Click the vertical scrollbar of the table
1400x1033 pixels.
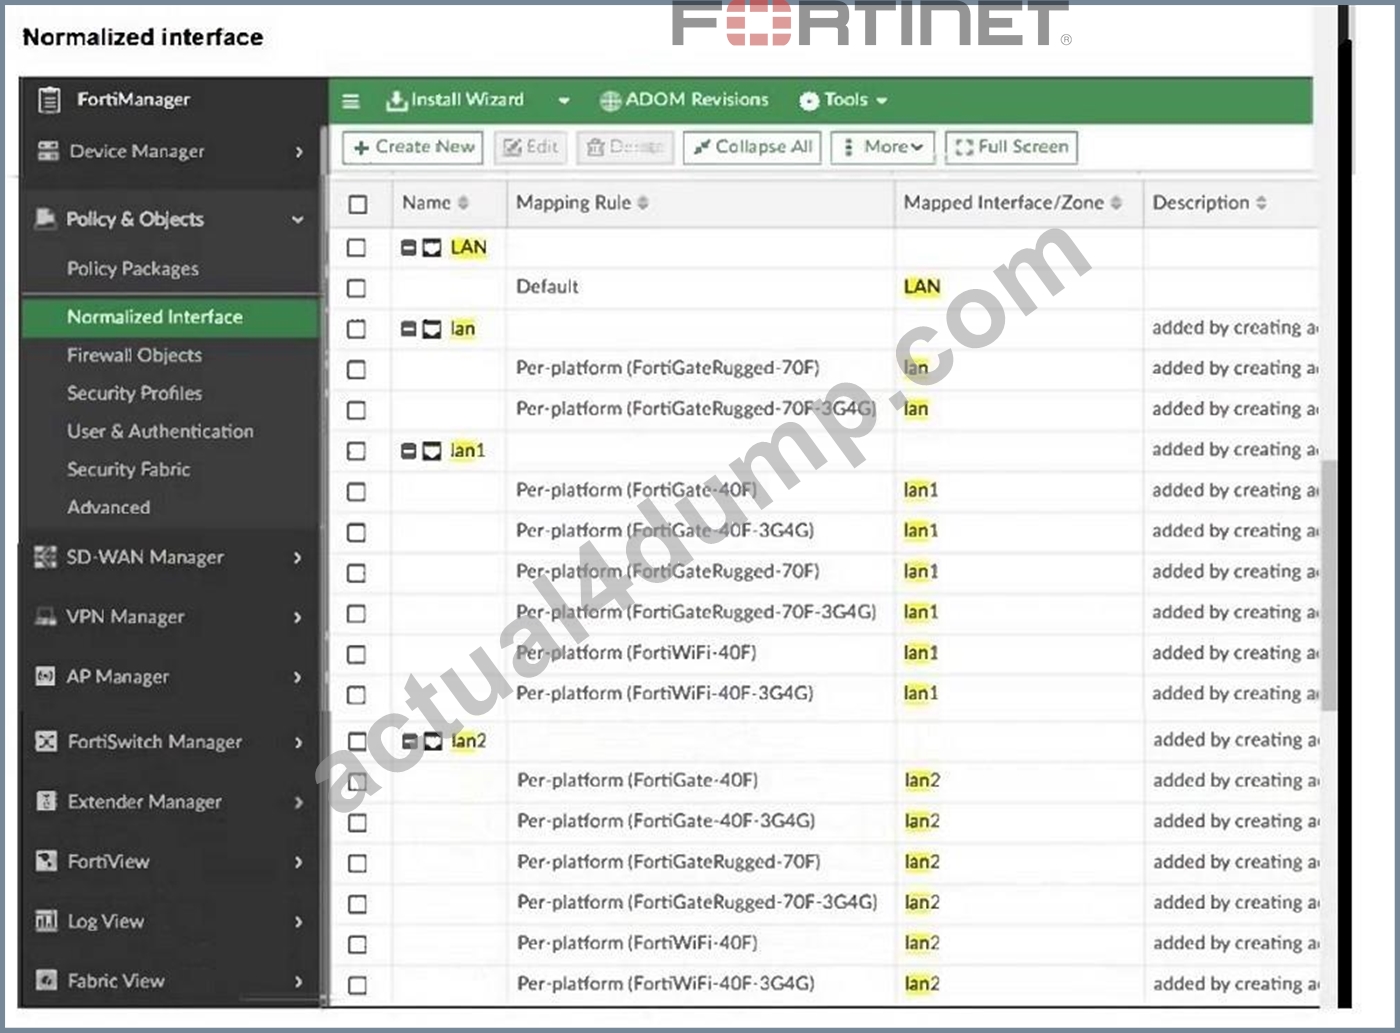point(1329,585)
